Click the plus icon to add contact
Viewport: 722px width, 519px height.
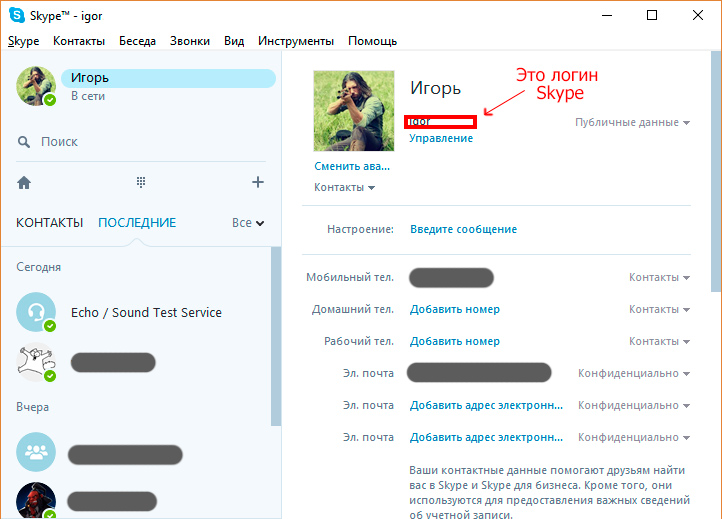(x=258, y=182)
